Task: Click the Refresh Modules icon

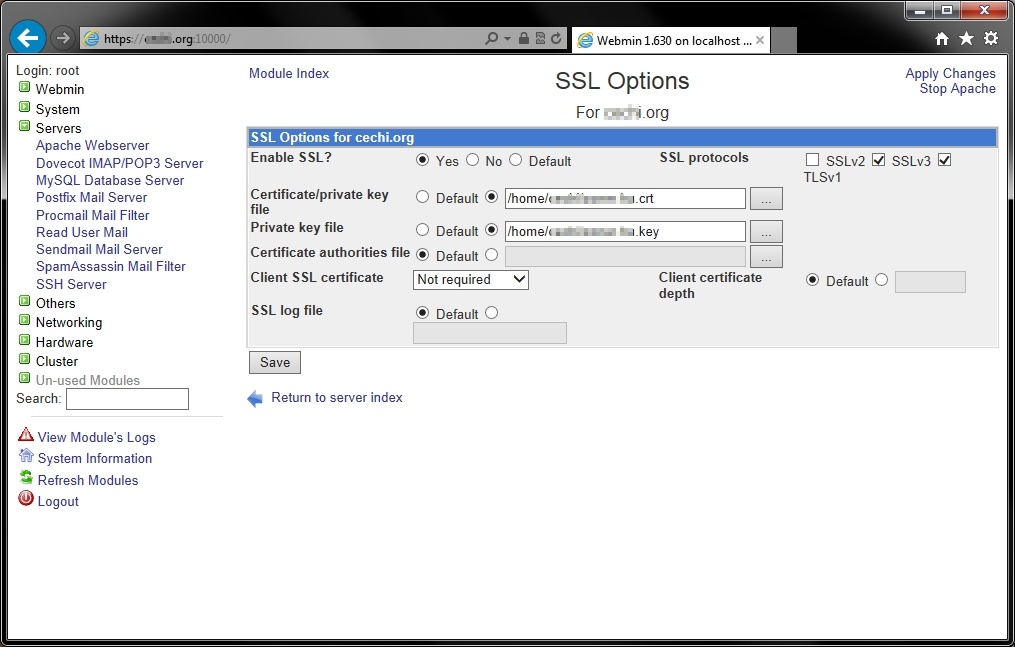Action: 26,479
